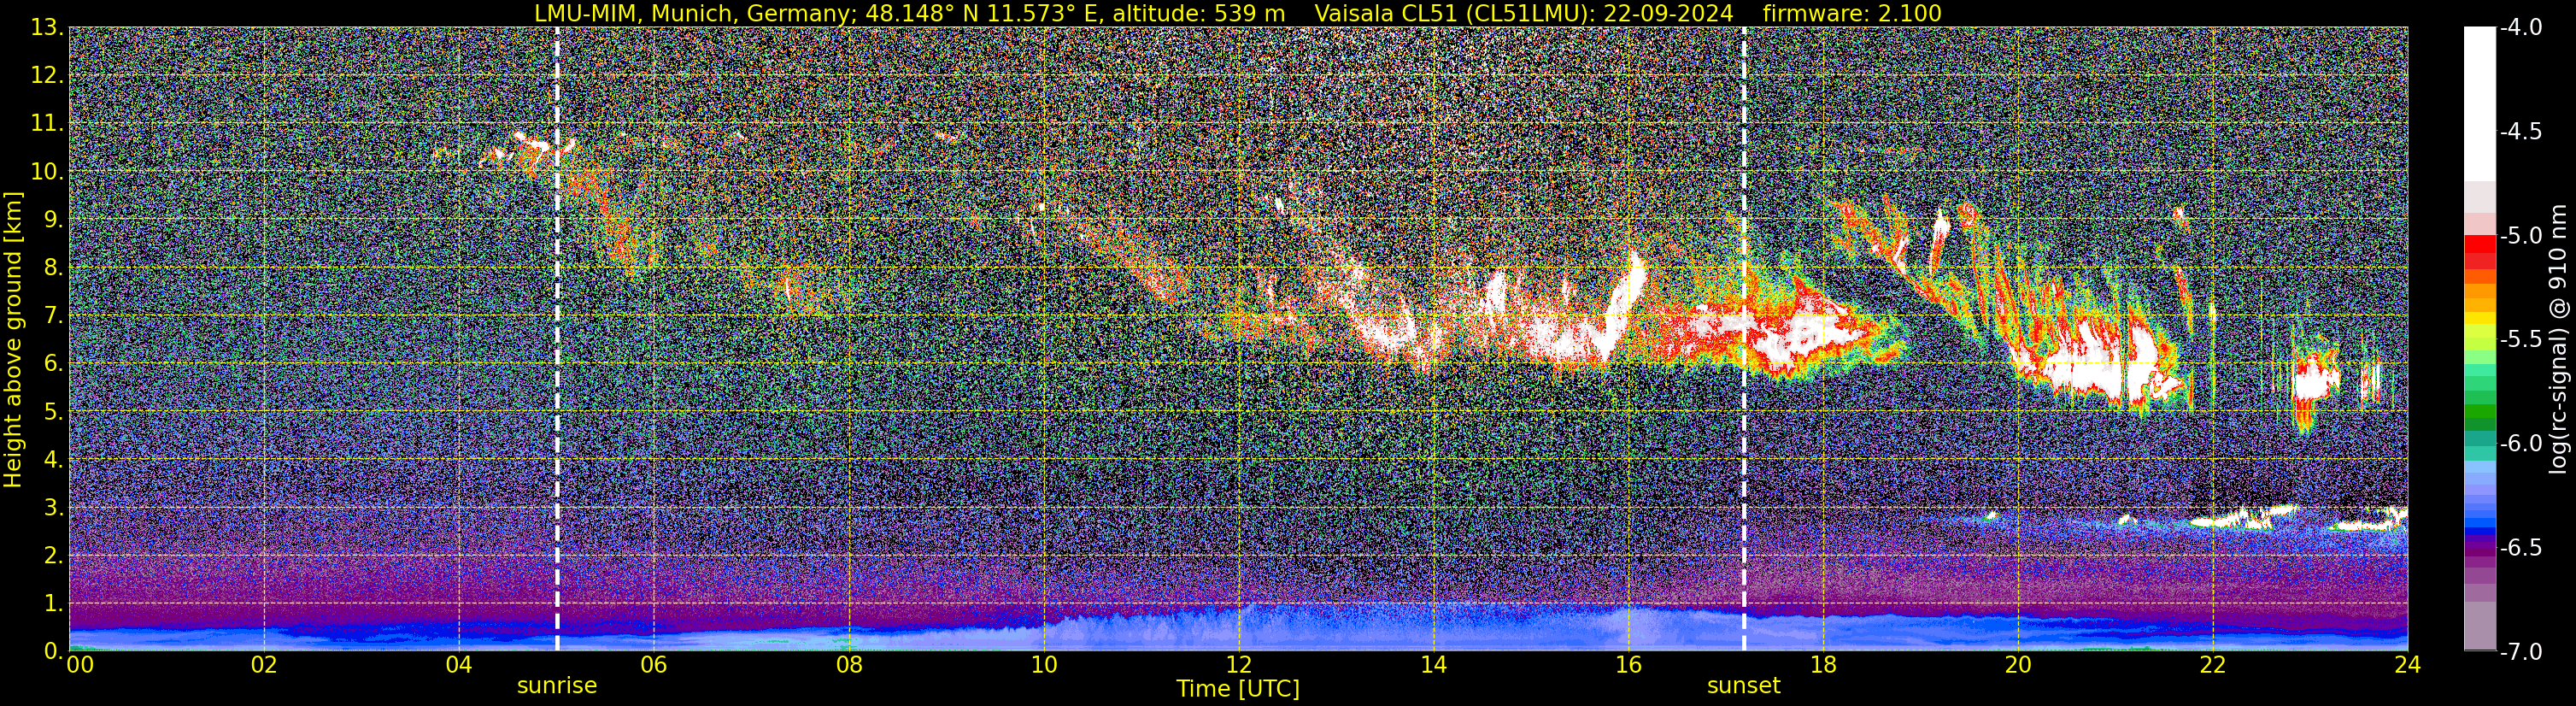This screenshot has width=2576, height=706.
Task: Click the colorbar tick label '-7.0'
Action: click(2521, 652)
